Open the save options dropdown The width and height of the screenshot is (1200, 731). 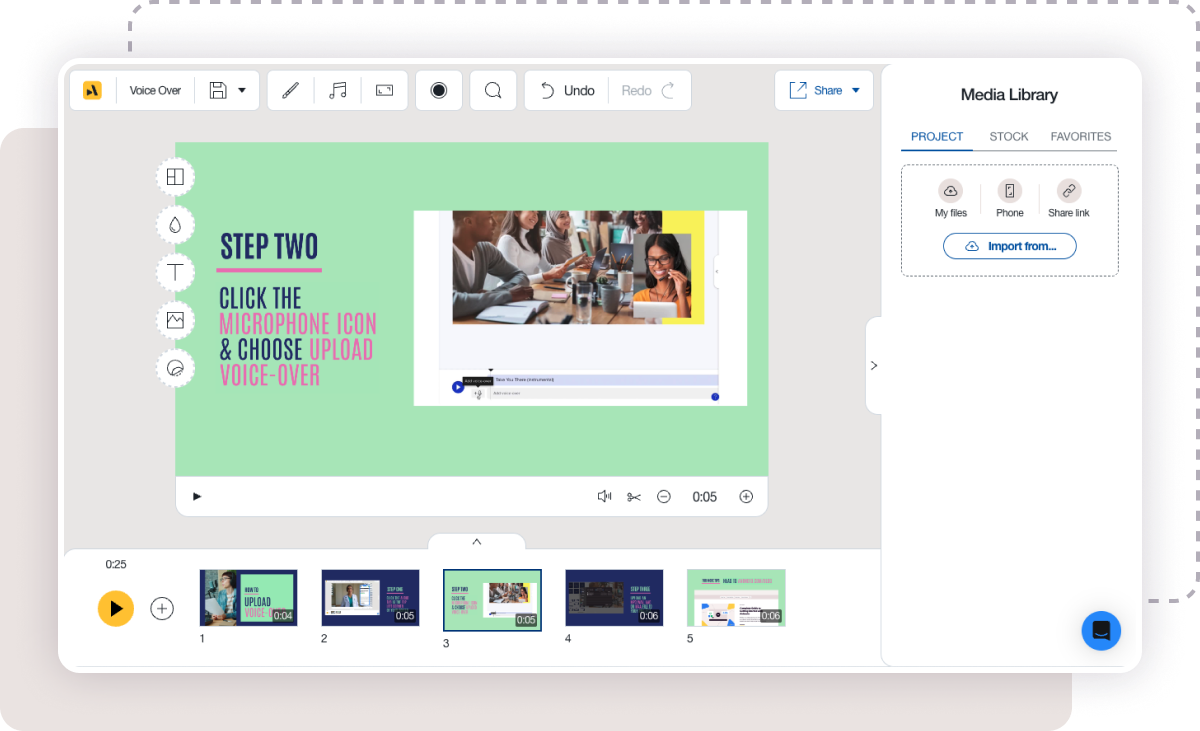tap(240, 90)
